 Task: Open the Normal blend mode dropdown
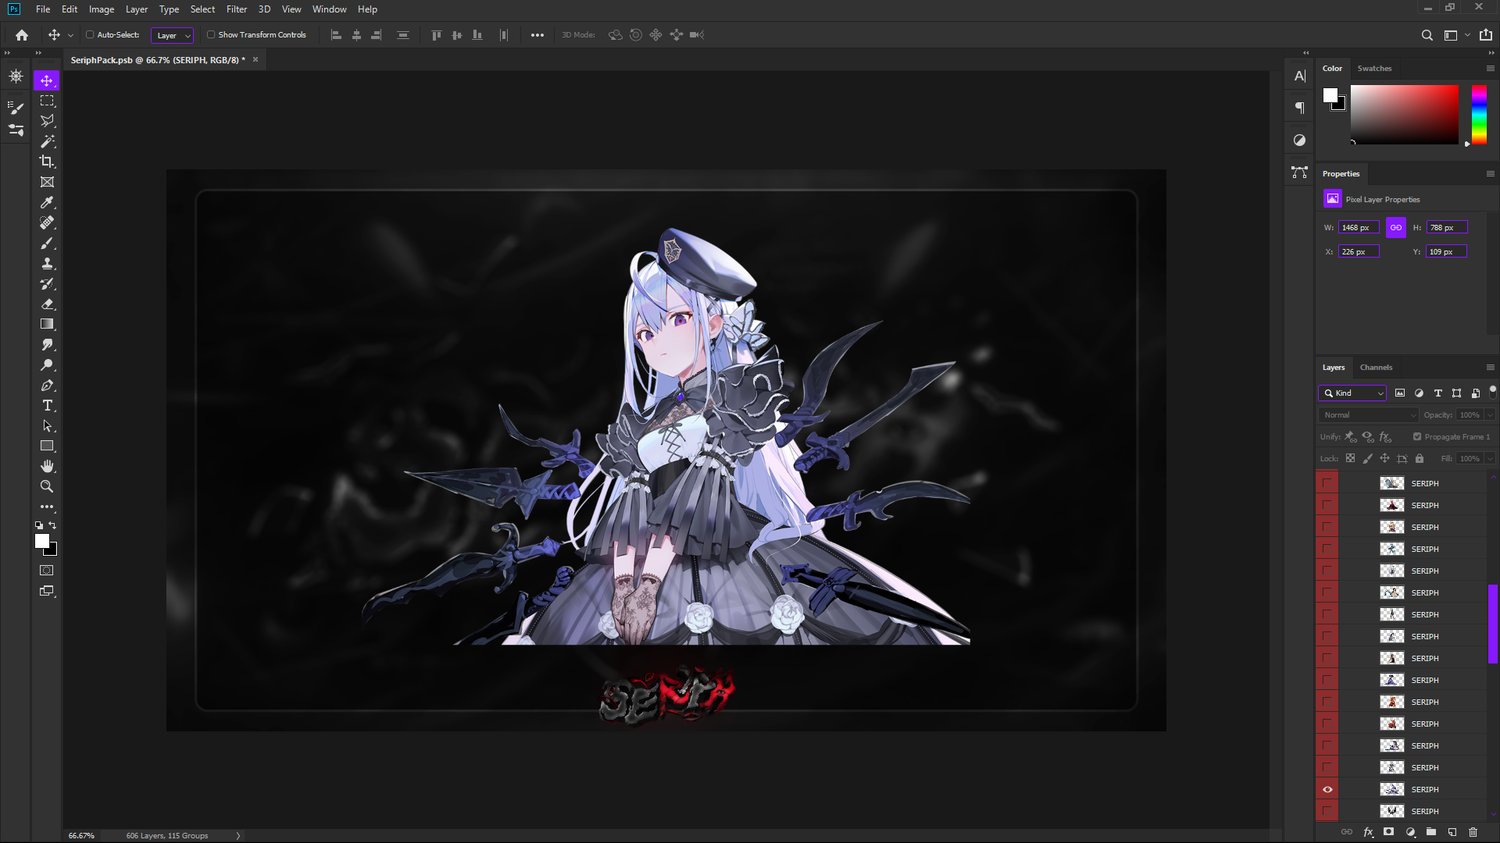[1368, 415]
